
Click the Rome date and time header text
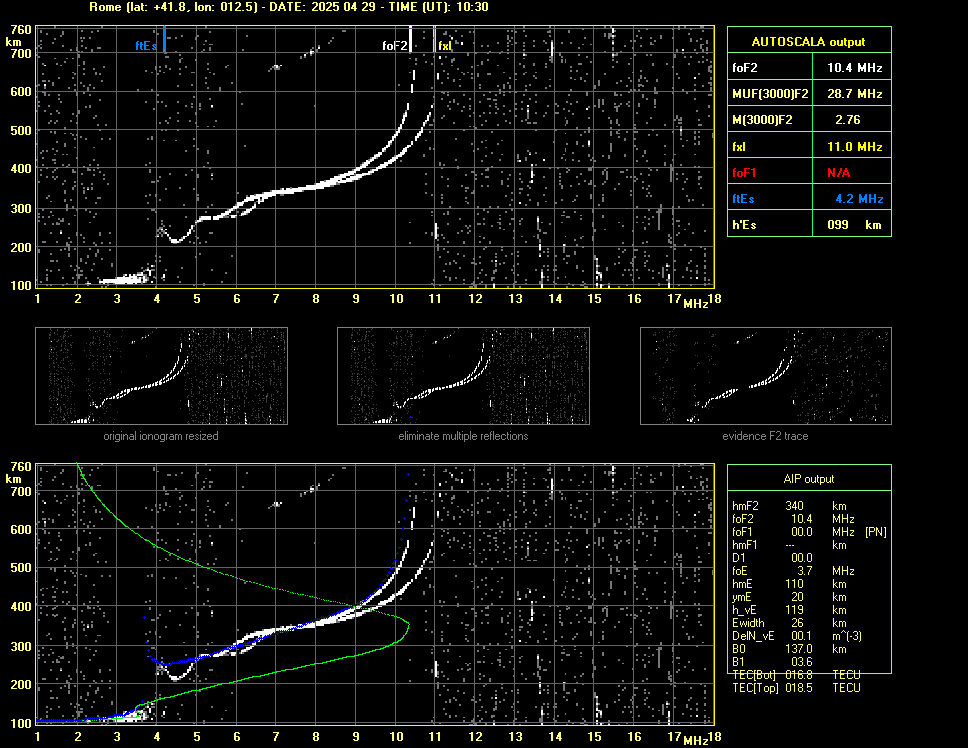pyautogui.click(x=289, y=7)
